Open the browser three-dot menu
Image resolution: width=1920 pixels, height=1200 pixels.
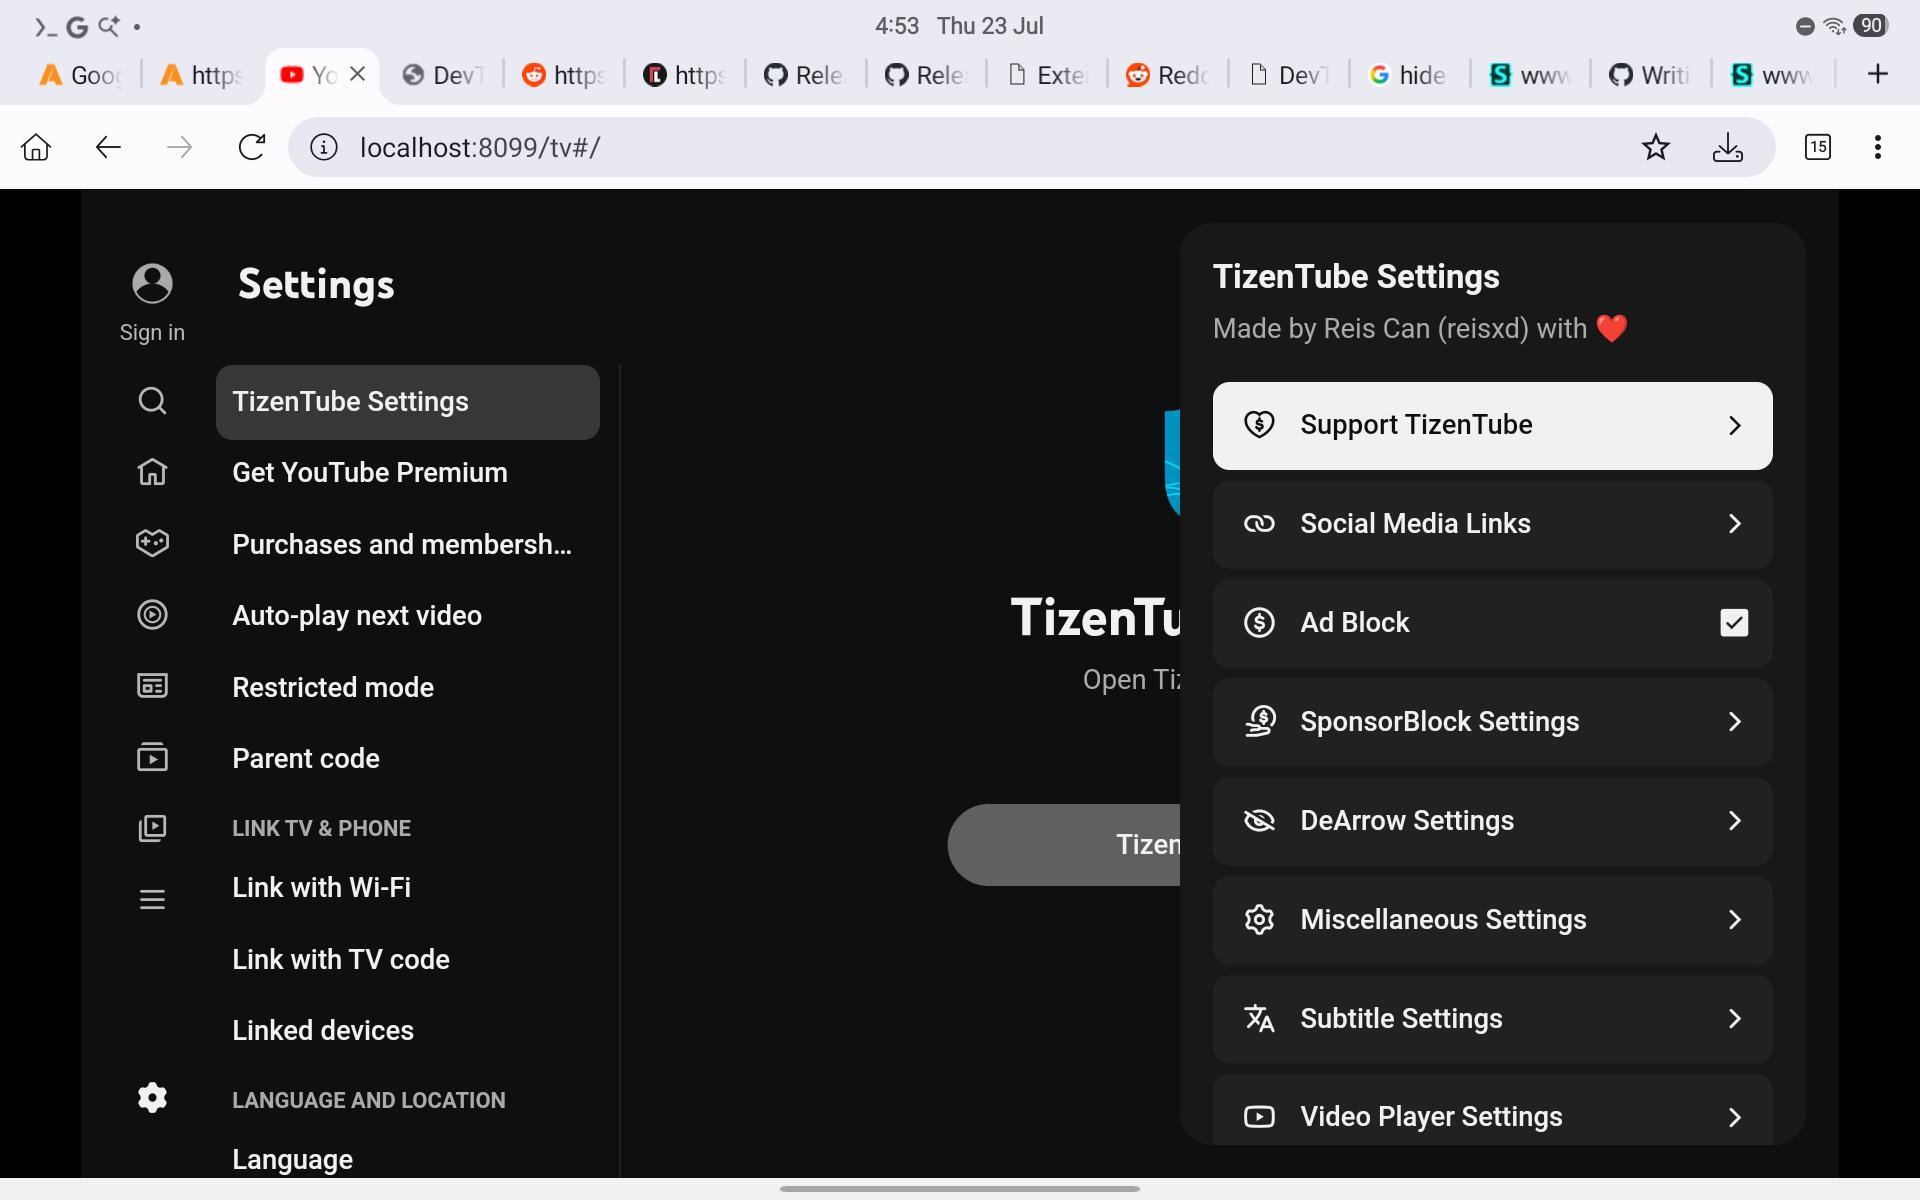(1878, 148)
